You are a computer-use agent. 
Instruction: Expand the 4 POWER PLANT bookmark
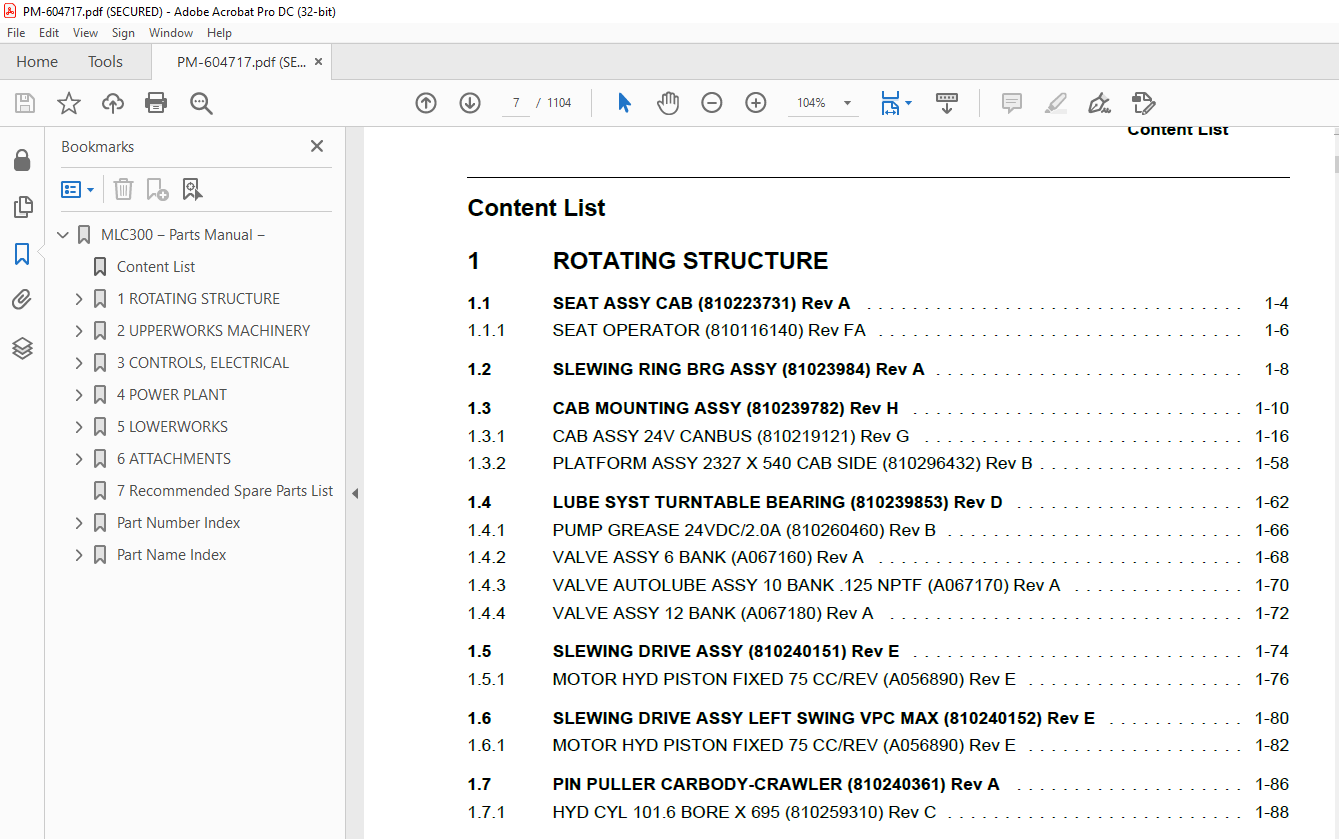pyautogui.click(x=79, y=395)
